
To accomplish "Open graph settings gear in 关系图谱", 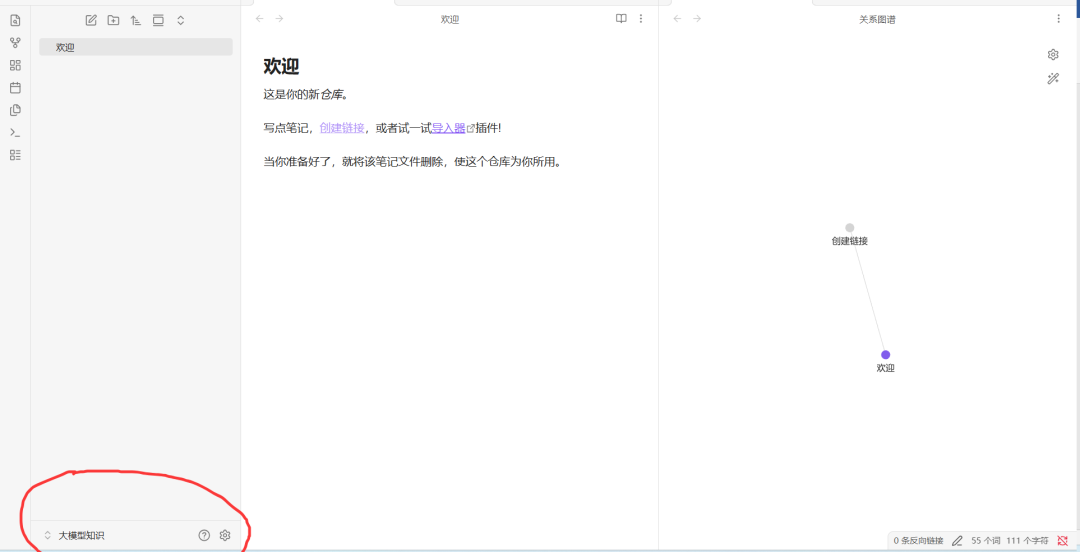I will (1052, 54).
